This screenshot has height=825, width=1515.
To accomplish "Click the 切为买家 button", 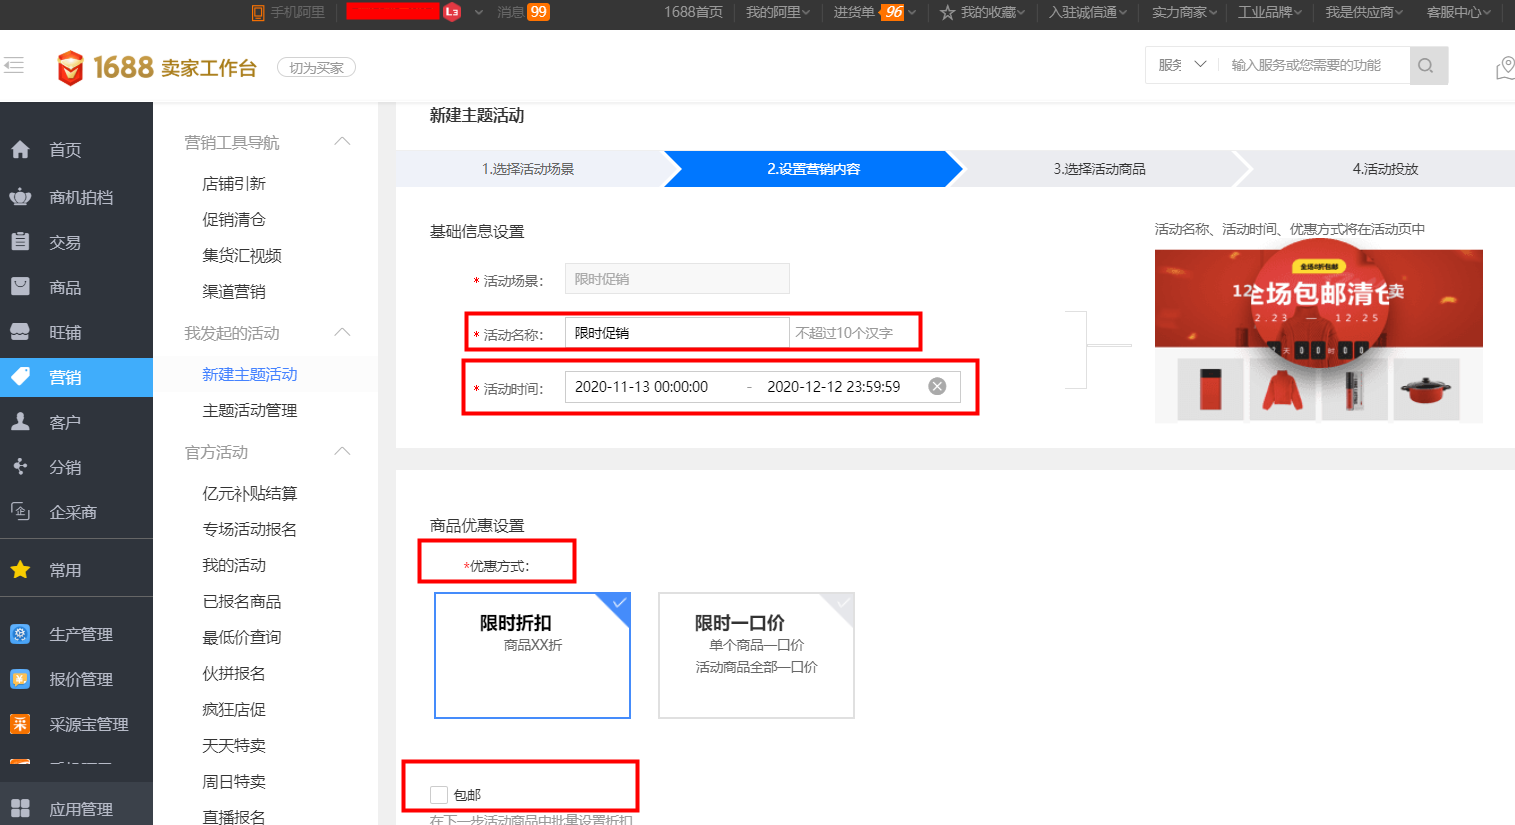I will click(316, 68).
